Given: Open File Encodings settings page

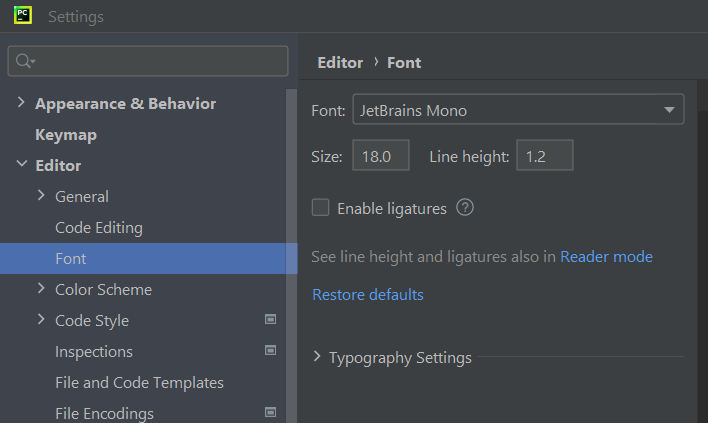Looking at the screenshot, I should point(104,414).
